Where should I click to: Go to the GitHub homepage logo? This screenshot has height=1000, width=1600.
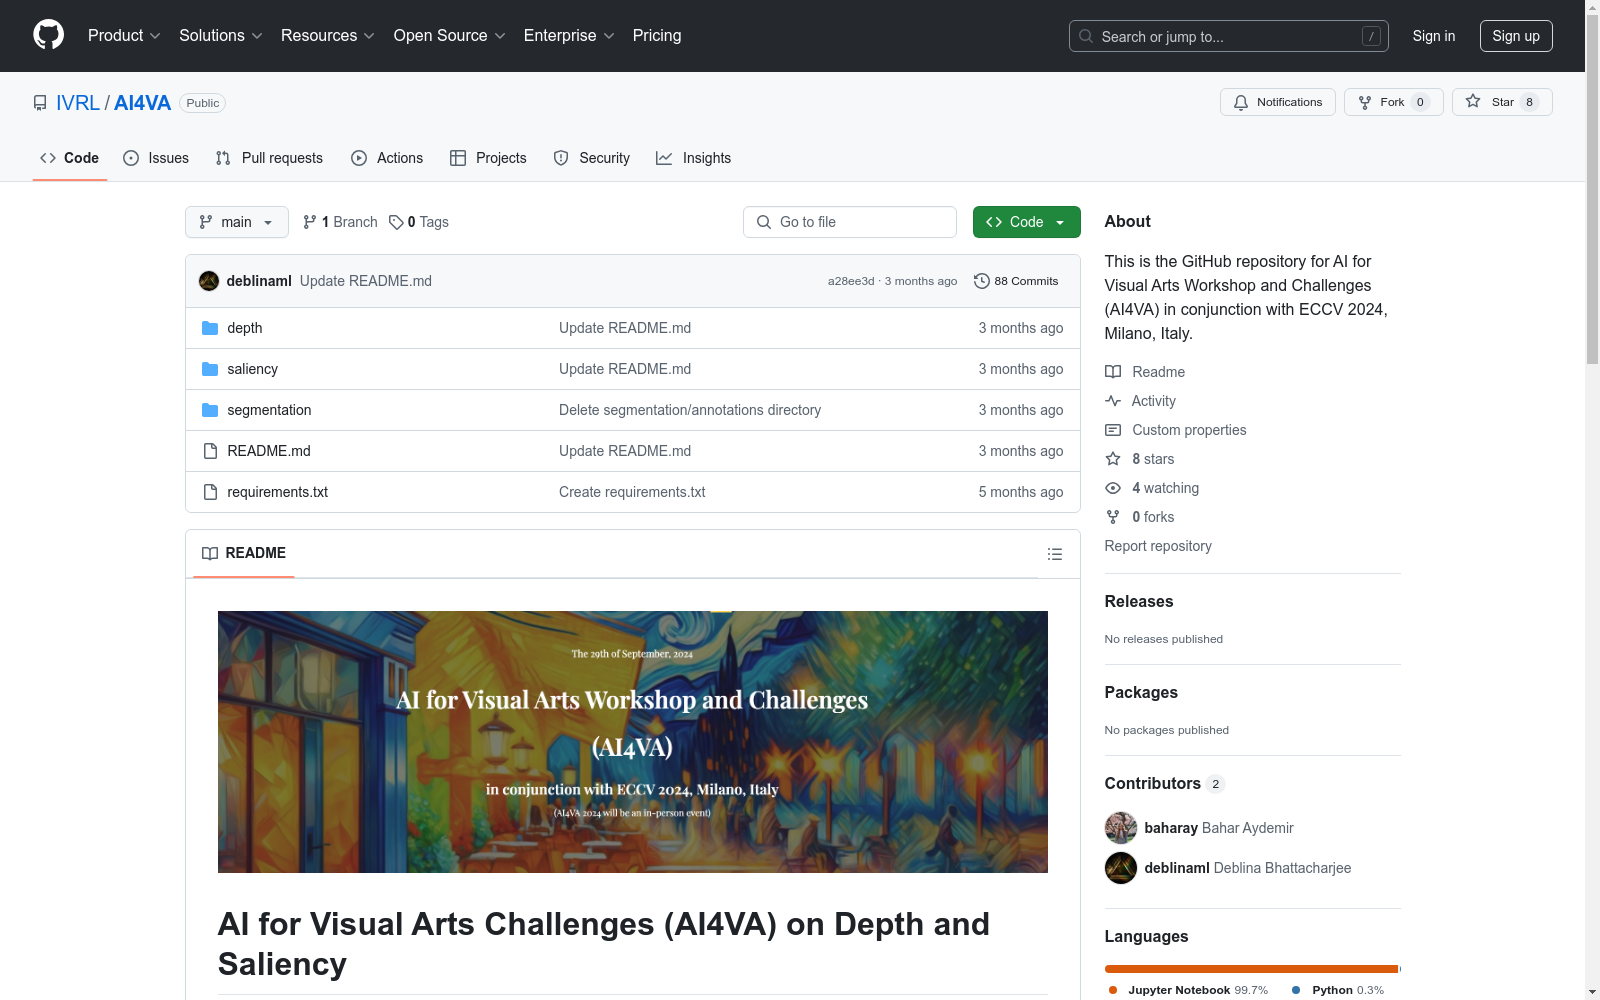coord(48,35)
